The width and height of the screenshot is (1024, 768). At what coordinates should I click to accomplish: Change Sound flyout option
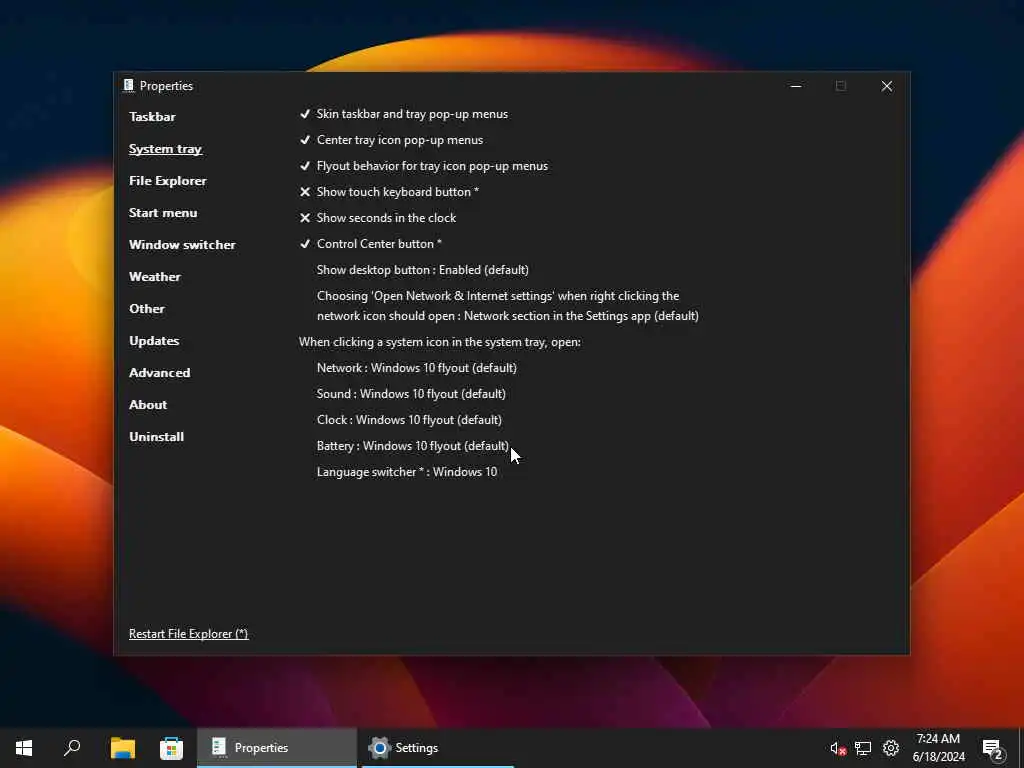[411, 394]
